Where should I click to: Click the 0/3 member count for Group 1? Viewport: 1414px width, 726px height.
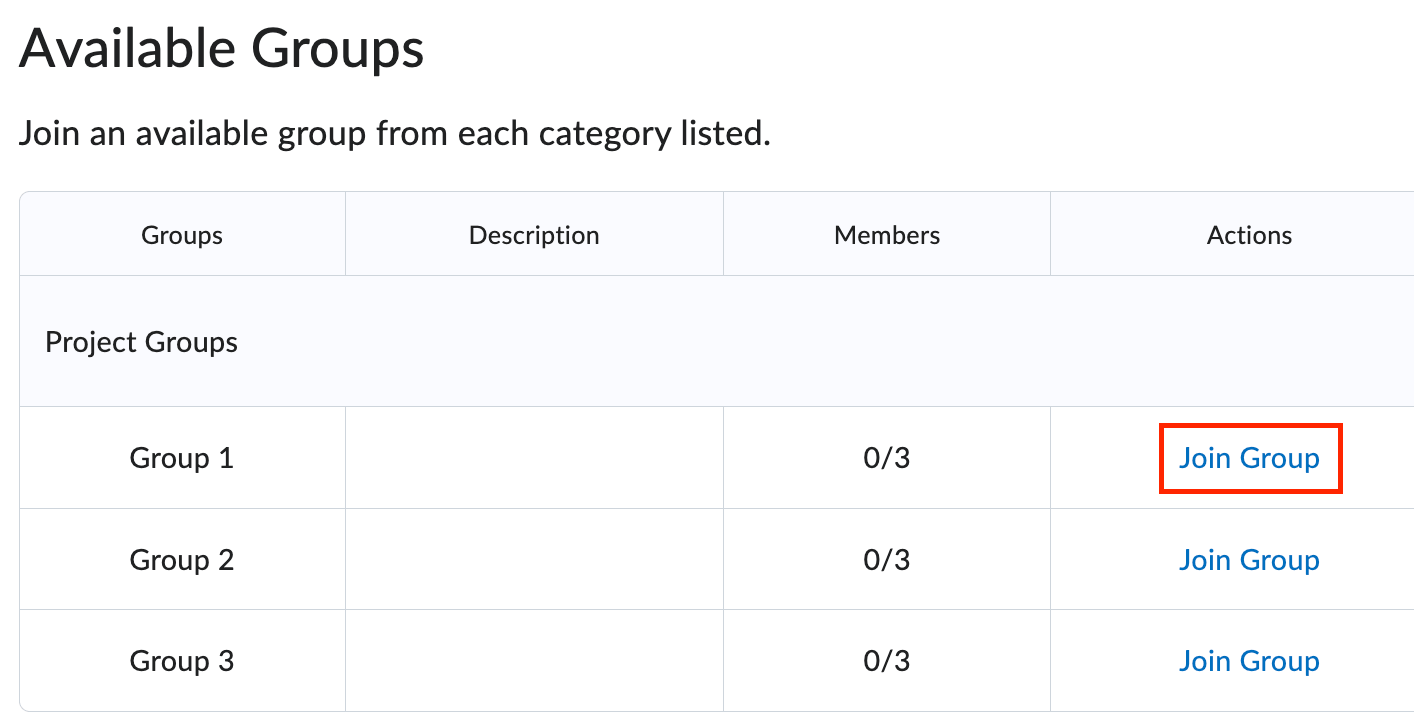886,458
